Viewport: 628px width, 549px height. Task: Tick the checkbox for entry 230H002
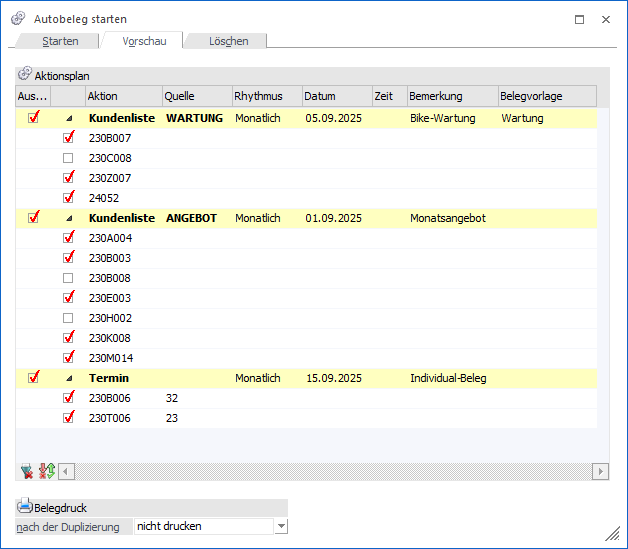pyautogui.click(x=68, y=318)
